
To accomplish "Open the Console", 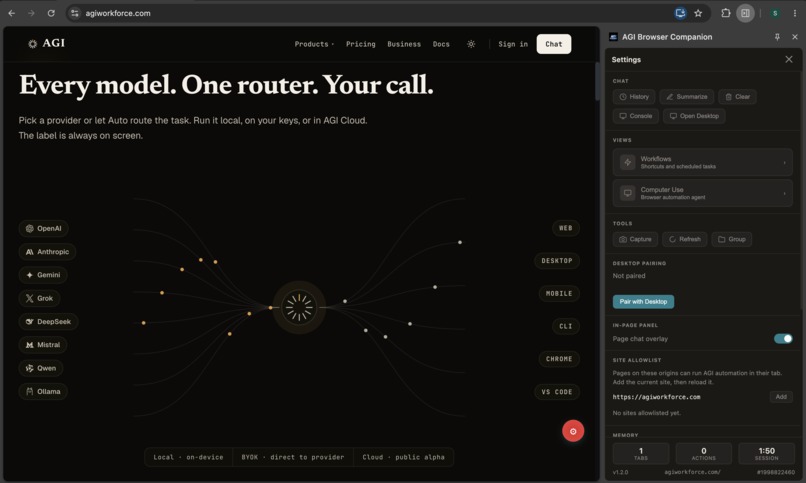I will [635, 116].
